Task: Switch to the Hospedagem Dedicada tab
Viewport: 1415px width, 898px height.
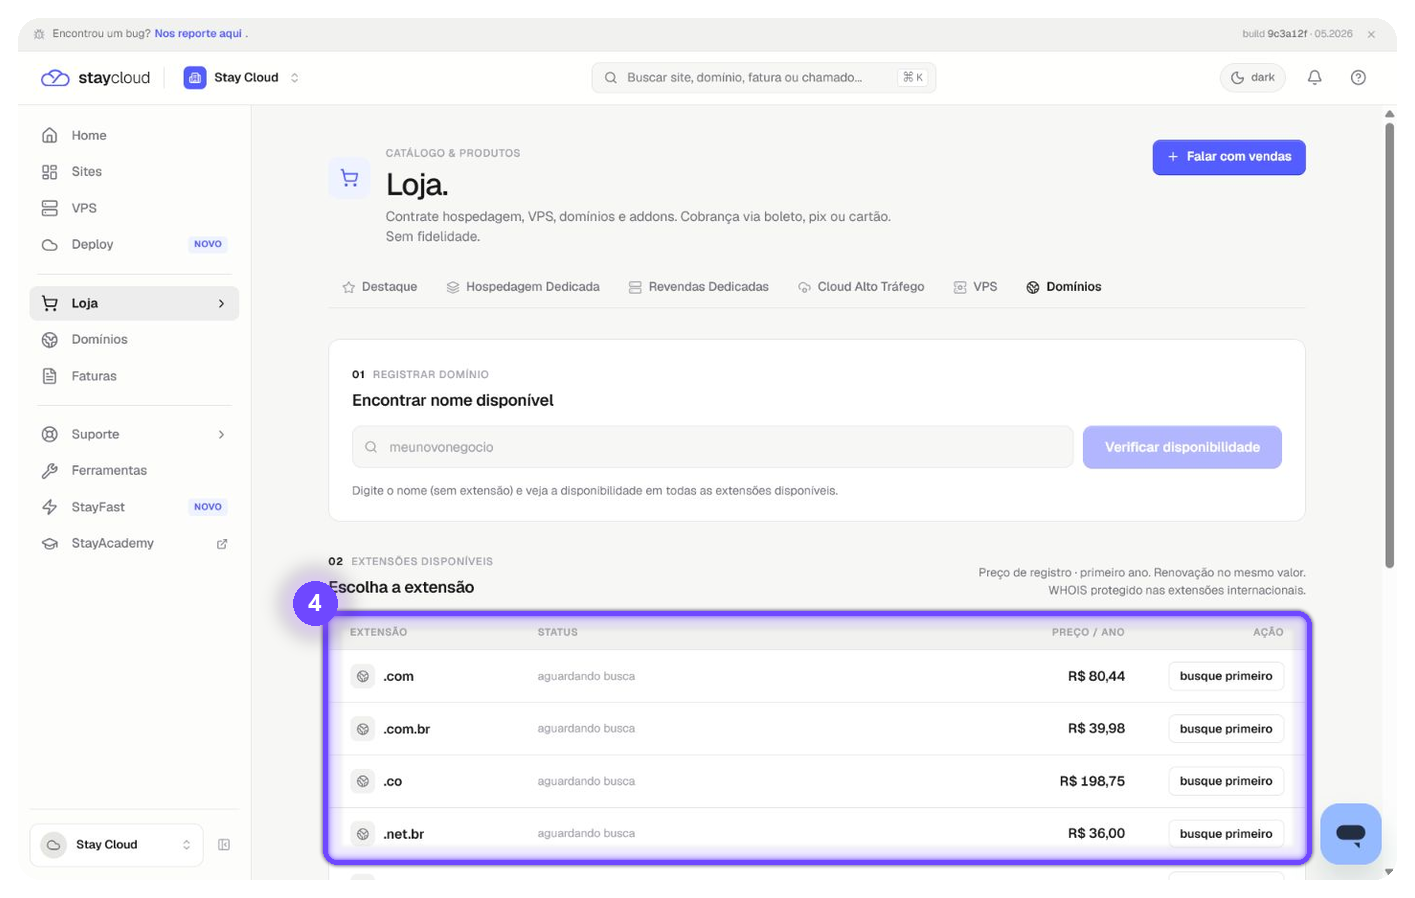Action: pos(523,287)
